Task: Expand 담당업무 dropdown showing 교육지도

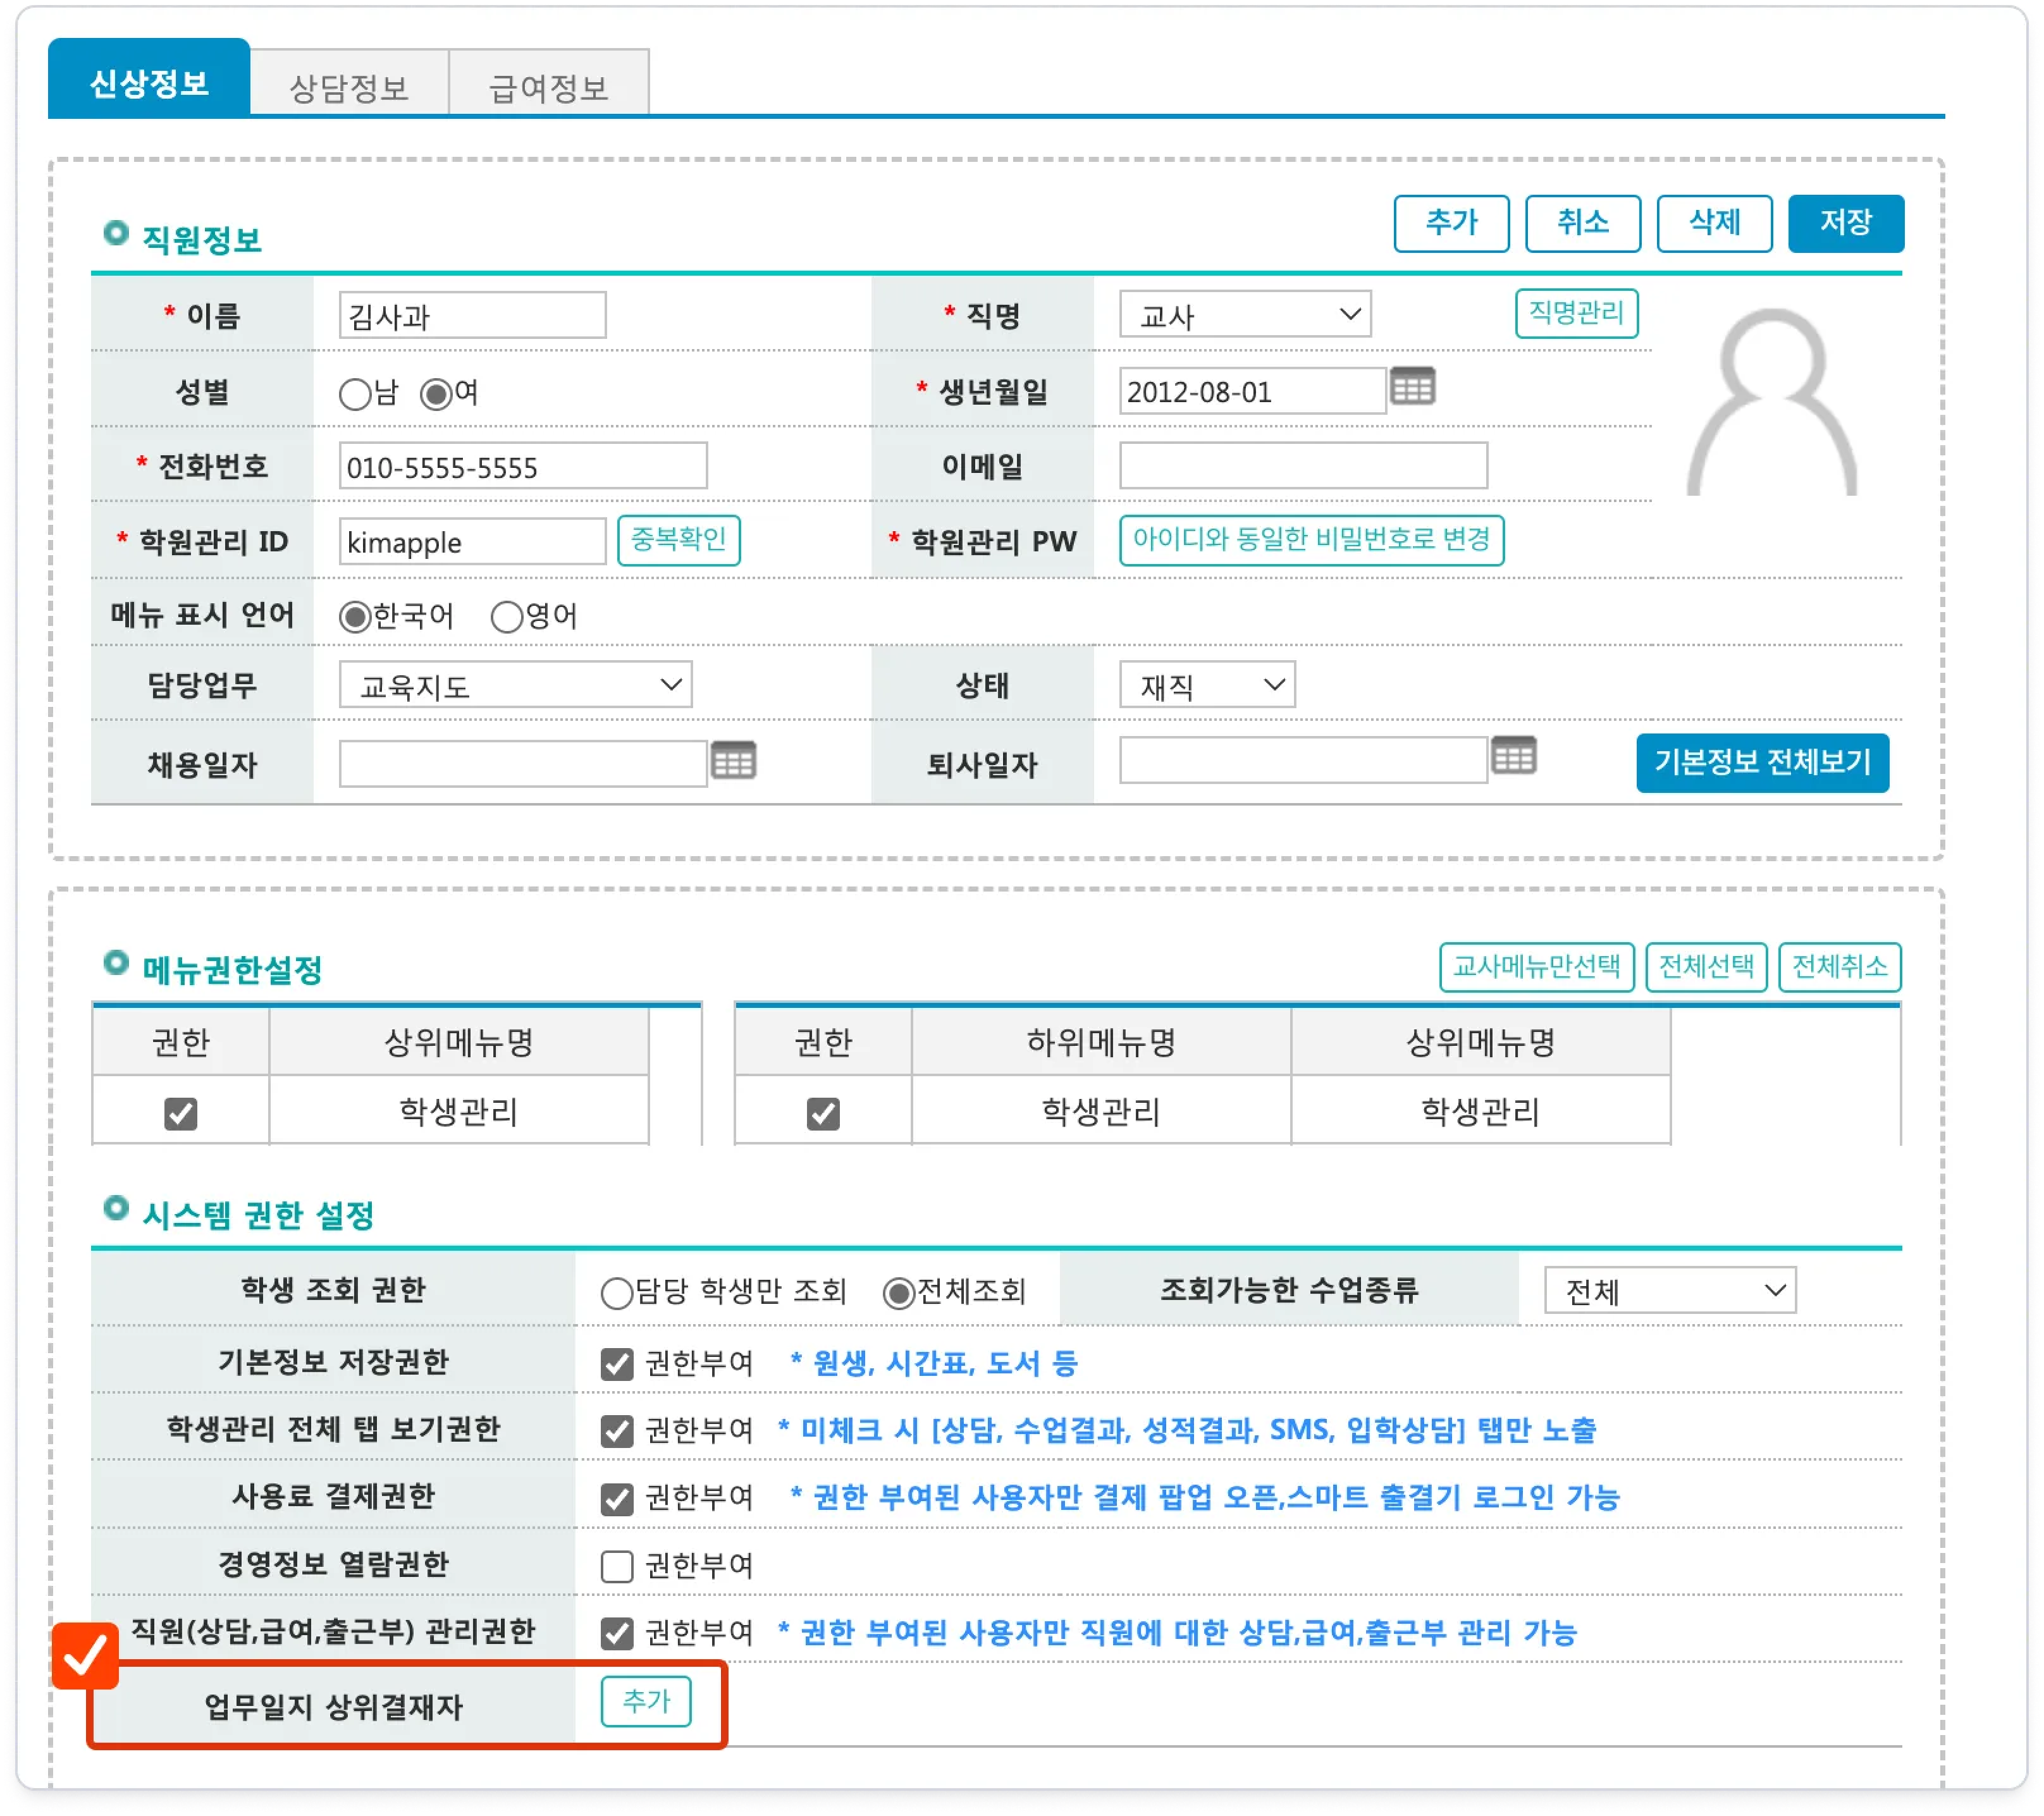Action: [515, 685]
